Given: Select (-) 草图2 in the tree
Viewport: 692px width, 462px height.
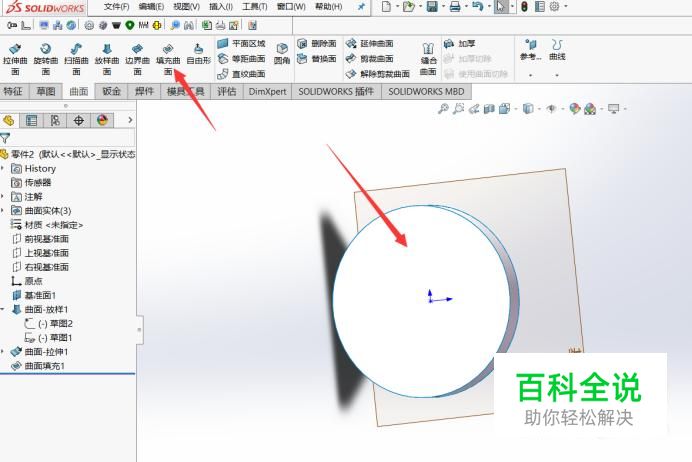Looking at the screenshot, I should pyautogui.click(x=49, y=323).
